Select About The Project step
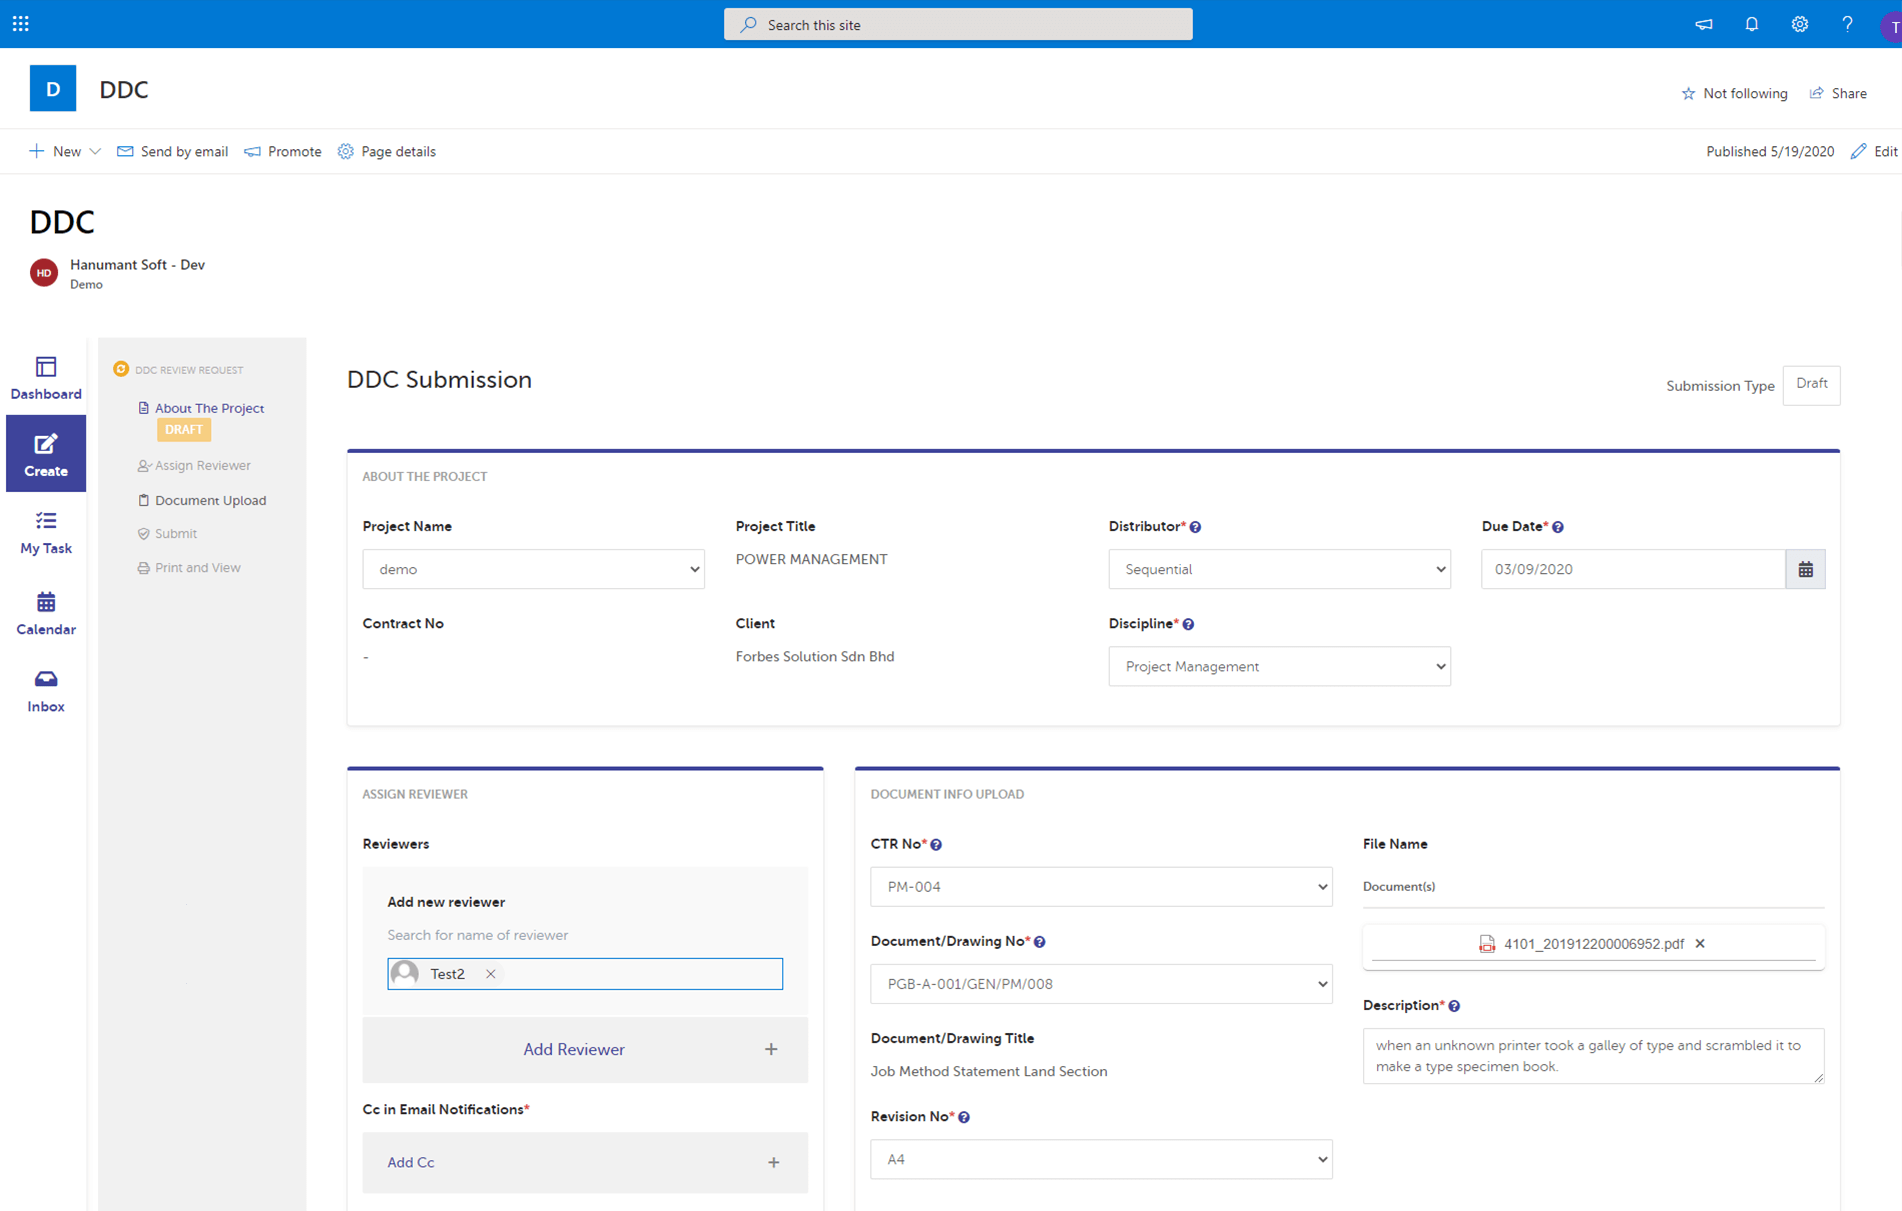Image resolution: width=1902 pixels, height=1211 pixels. 209,408
